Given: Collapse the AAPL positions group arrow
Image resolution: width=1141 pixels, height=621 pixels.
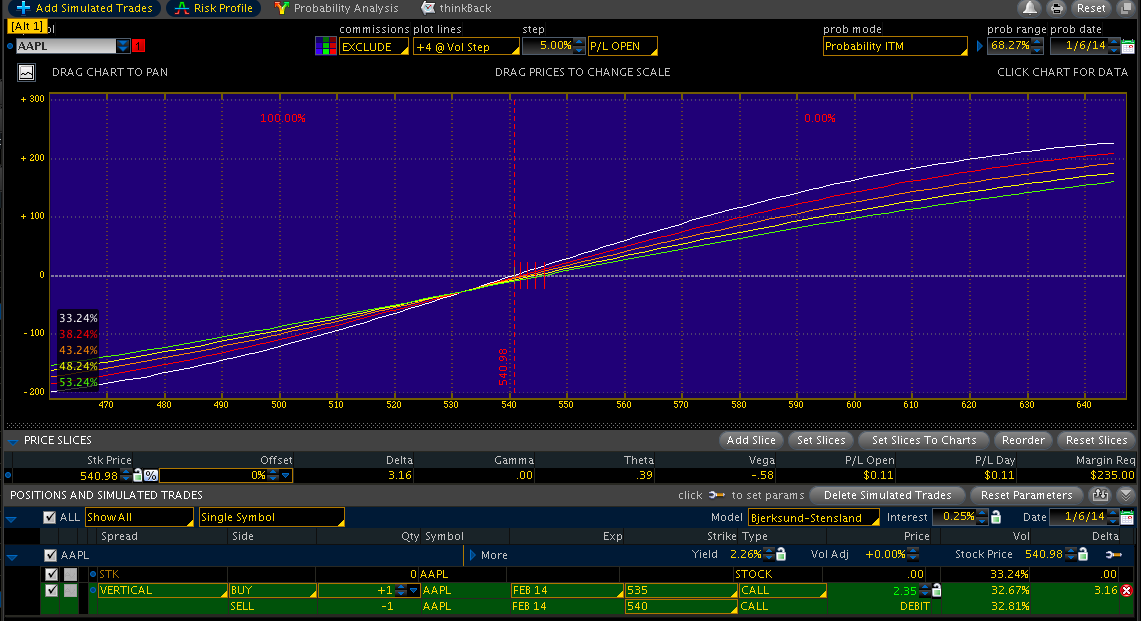Looking at the screenshot, I should [x=12, y=557].
